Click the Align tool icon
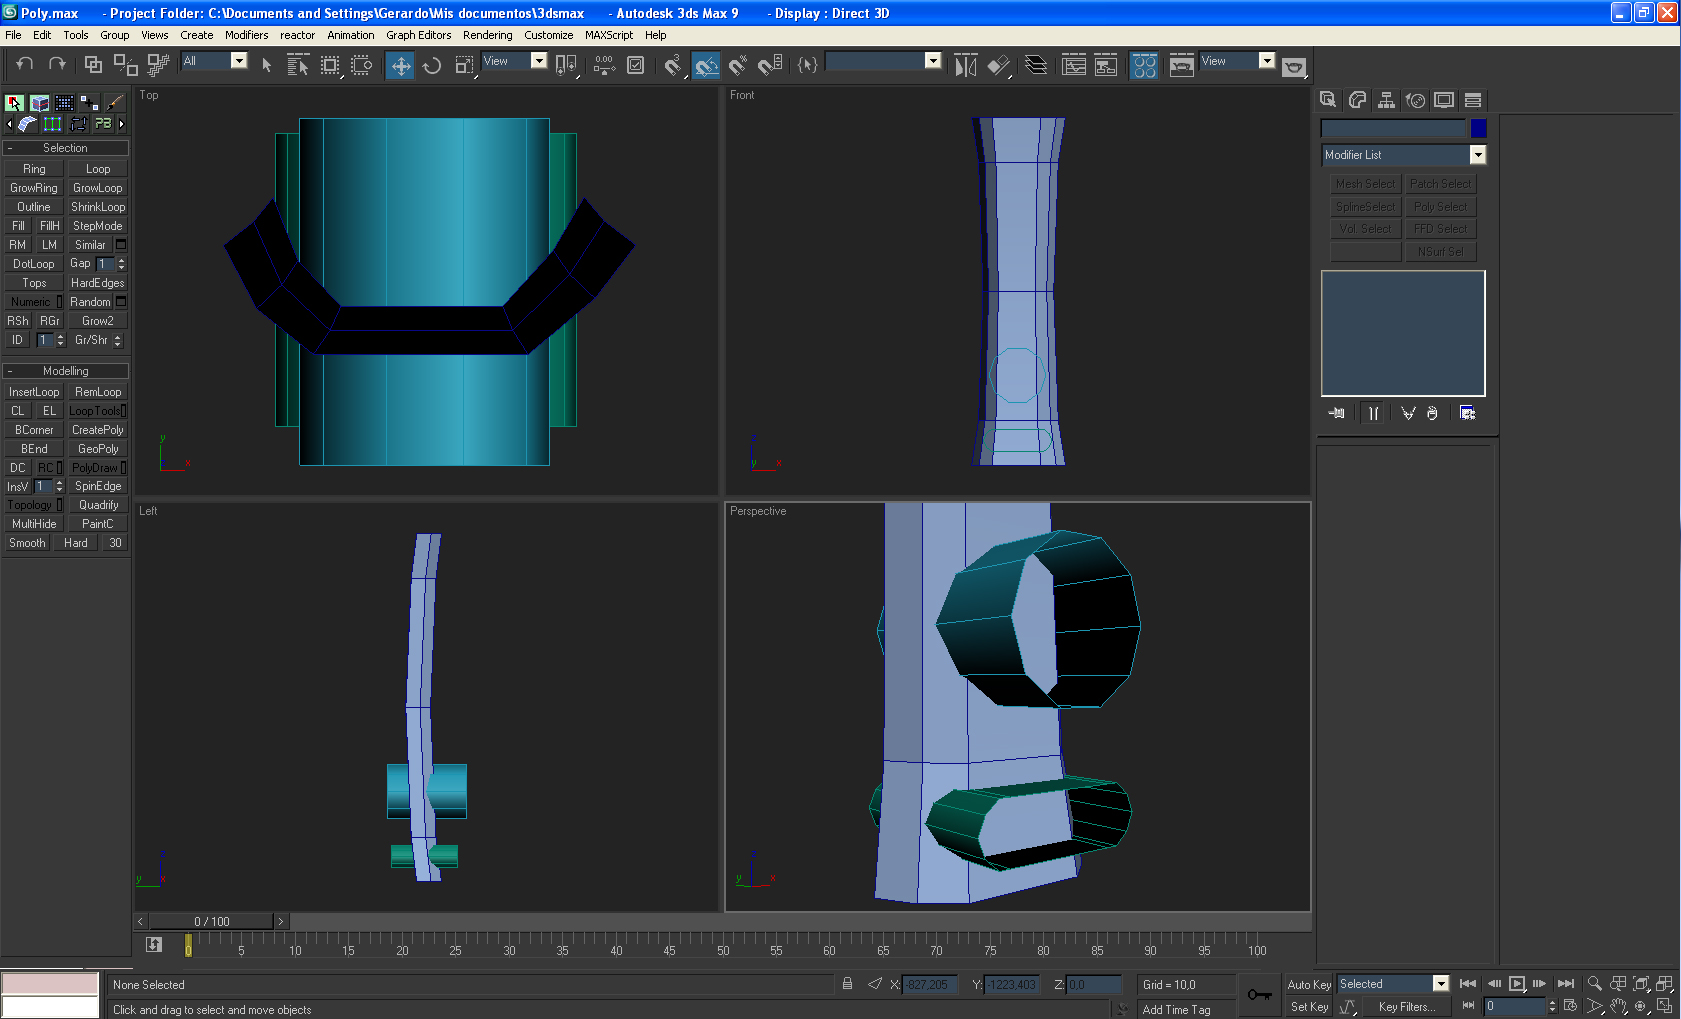Viewport: 1681px width, 1019px height. click(998, 66)
